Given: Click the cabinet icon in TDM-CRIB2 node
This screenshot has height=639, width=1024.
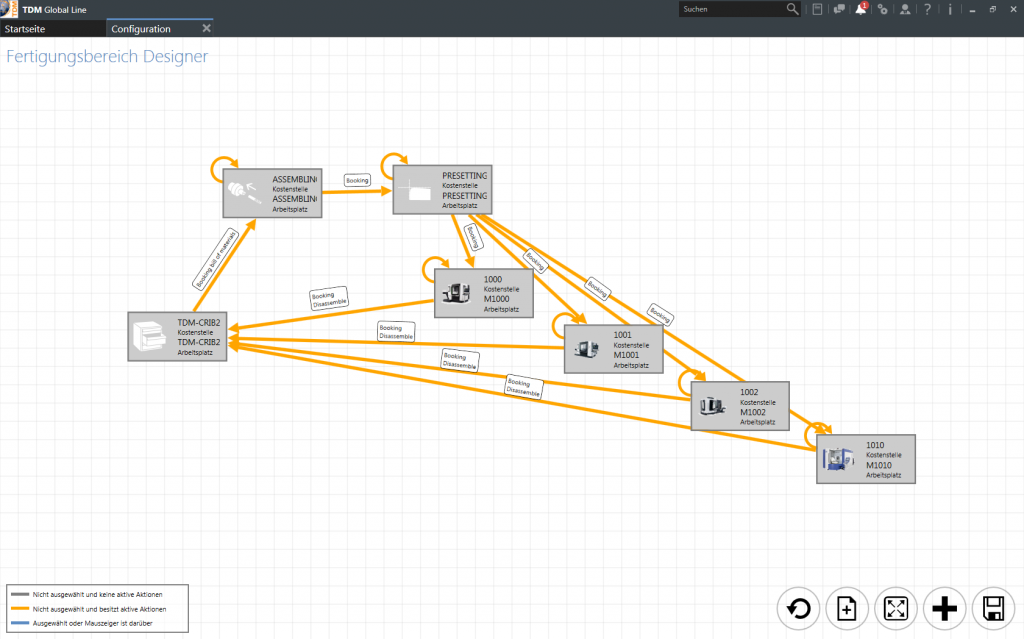Looking at the screenshot, I should 149,336.
